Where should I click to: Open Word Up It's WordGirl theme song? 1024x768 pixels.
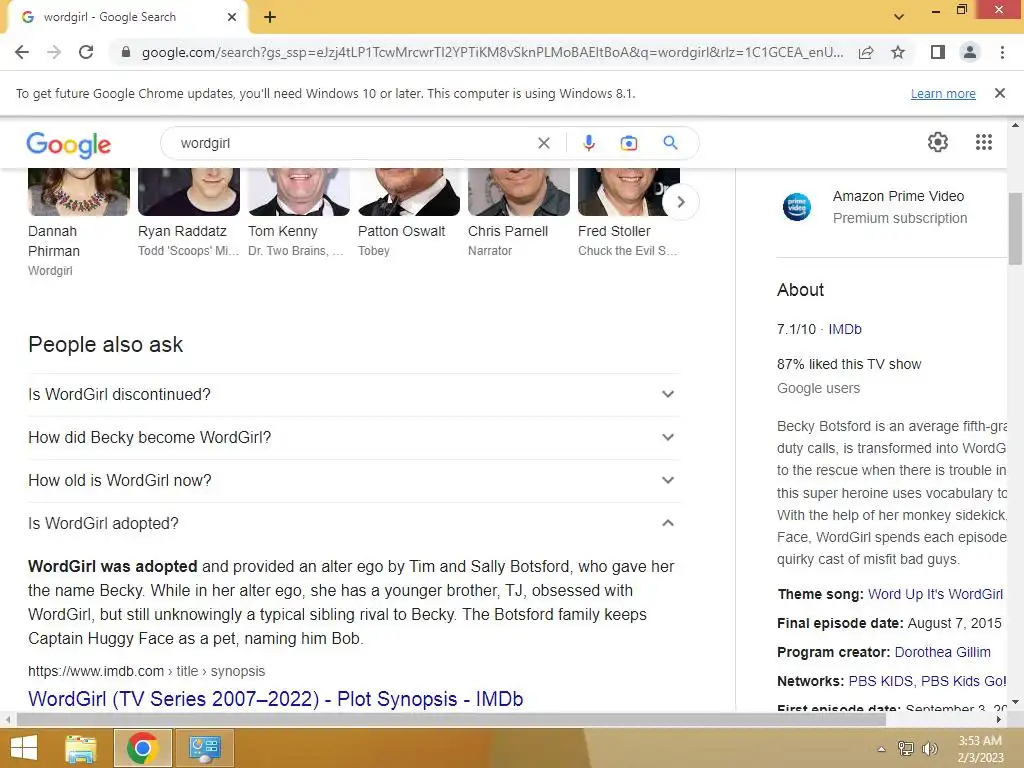pos(935,594)
